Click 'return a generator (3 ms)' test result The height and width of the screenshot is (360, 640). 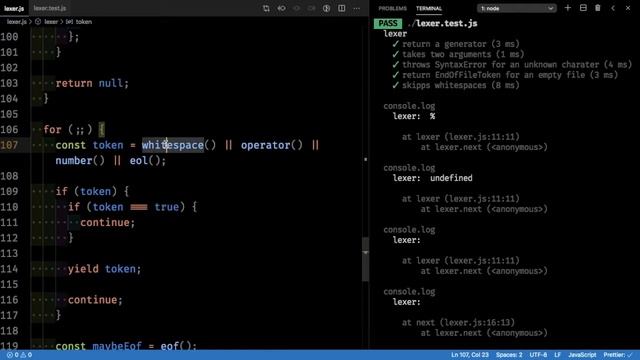pos(461,44)
